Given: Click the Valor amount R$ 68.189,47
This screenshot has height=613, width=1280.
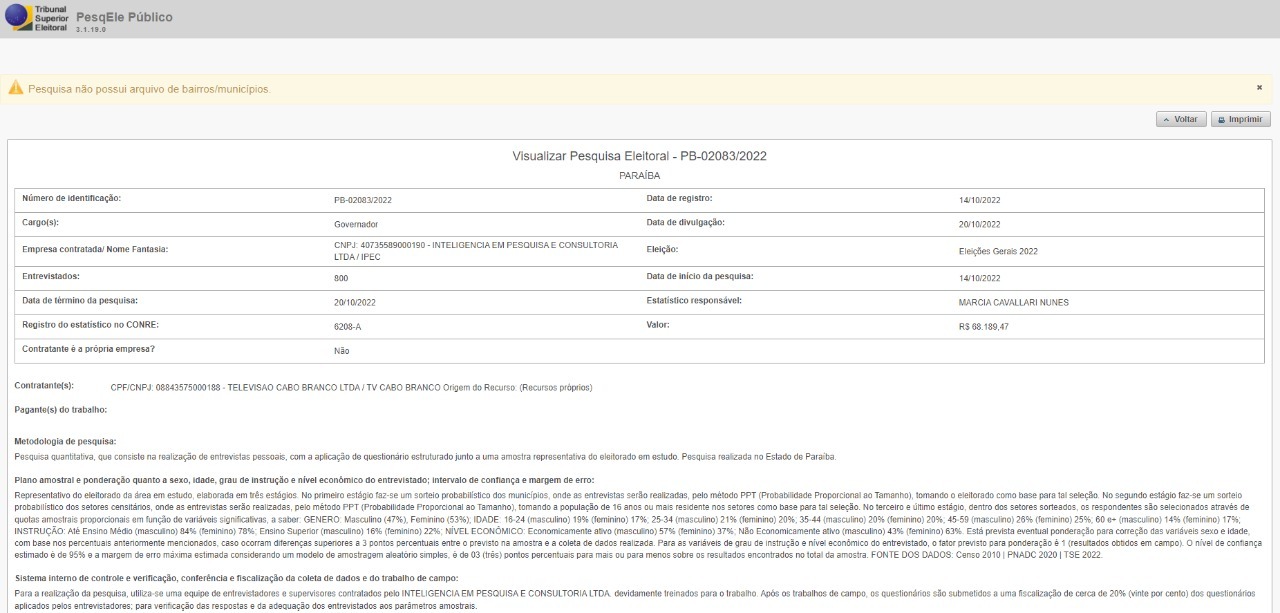Looking at the screenshot, I should pyautogui.click(x=984, y=326).
